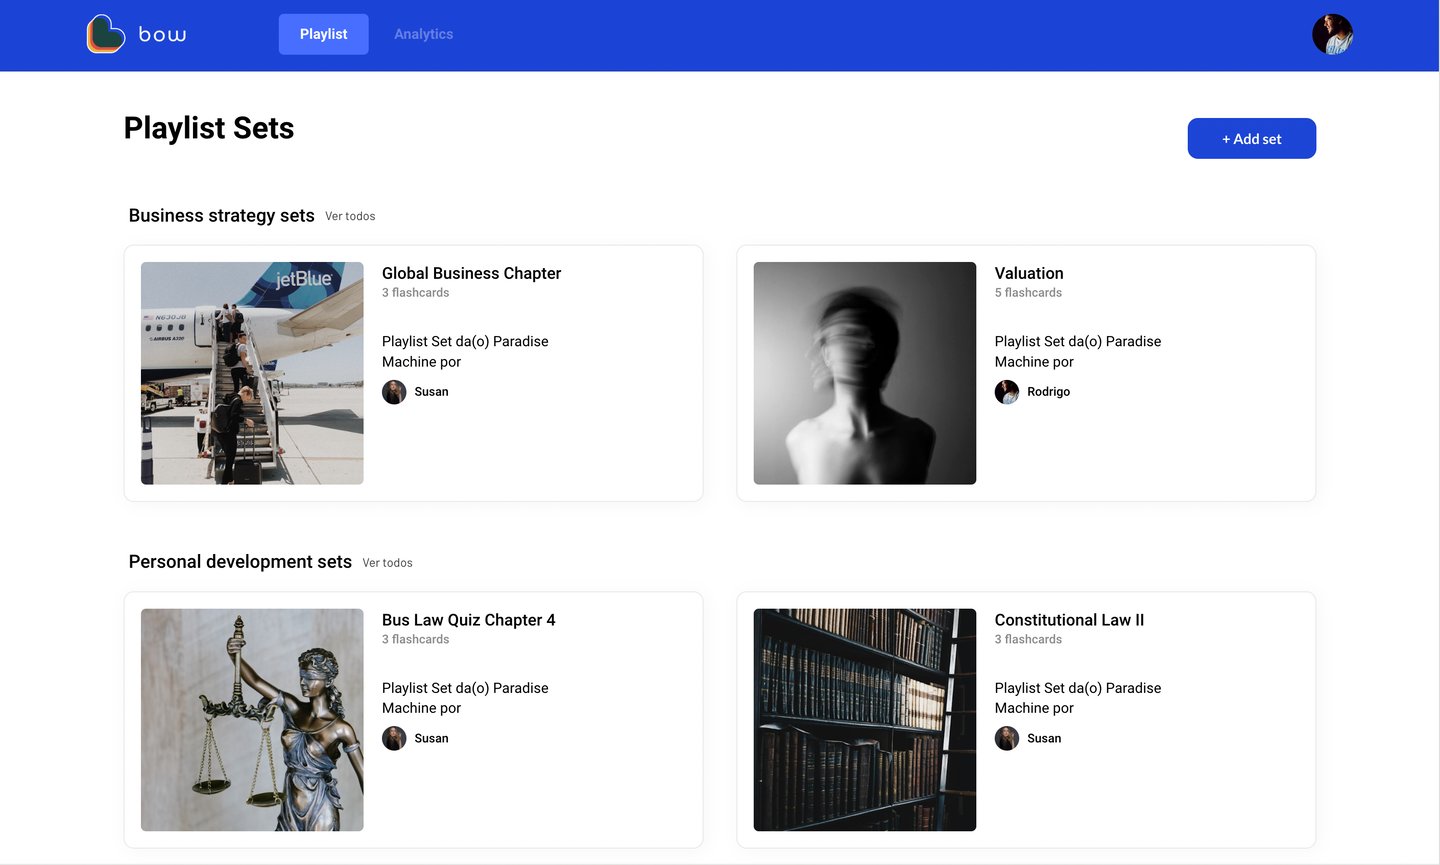Click the bow heart logo icon
The image size is (1440, 865).
click(x=106, y=34)
